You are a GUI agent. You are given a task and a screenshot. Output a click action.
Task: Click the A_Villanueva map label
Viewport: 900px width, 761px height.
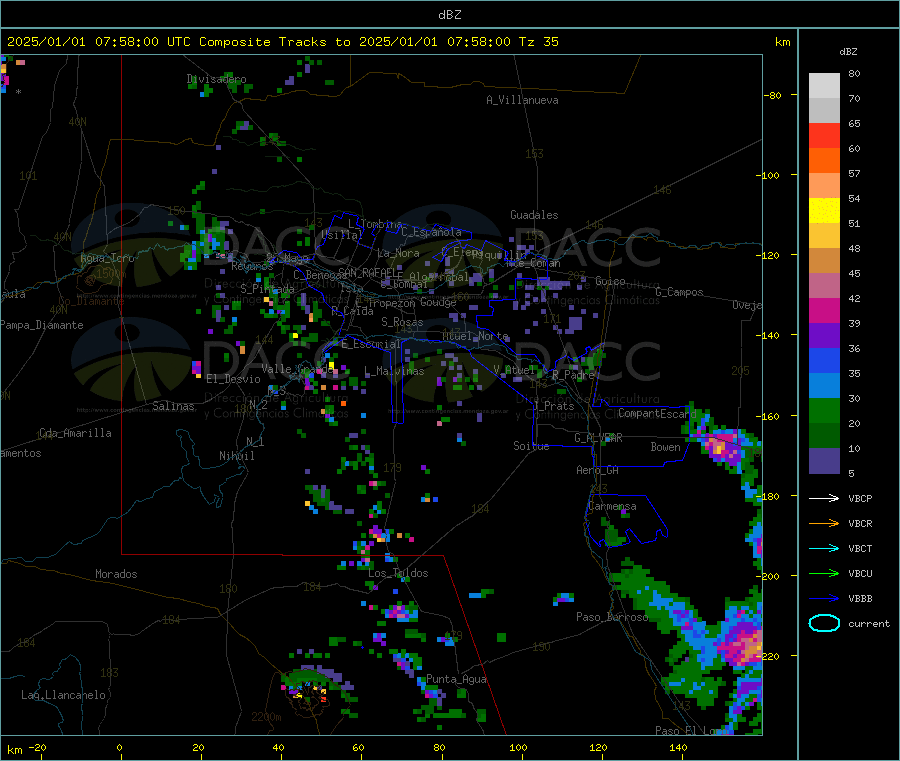point(522,100)
